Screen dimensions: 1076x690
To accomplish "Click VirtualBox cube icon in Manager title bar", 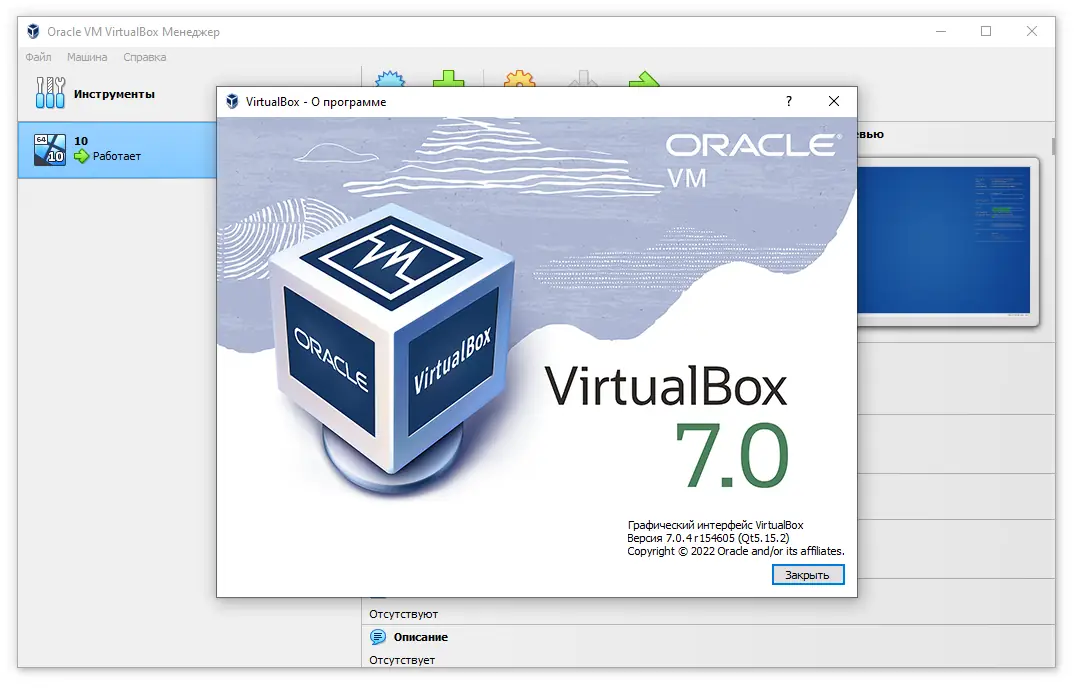I will [x=33, y=32].
